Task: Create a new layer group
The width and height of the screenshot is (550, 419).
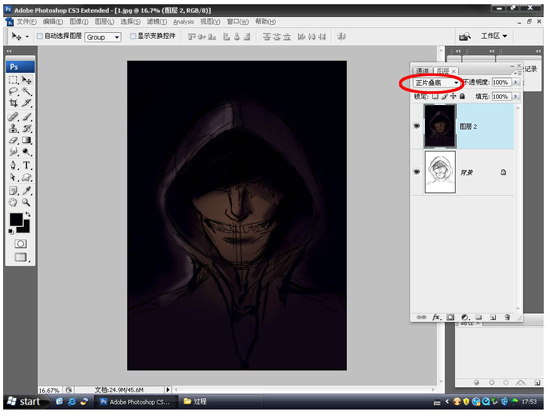Action: coord(479,317)
